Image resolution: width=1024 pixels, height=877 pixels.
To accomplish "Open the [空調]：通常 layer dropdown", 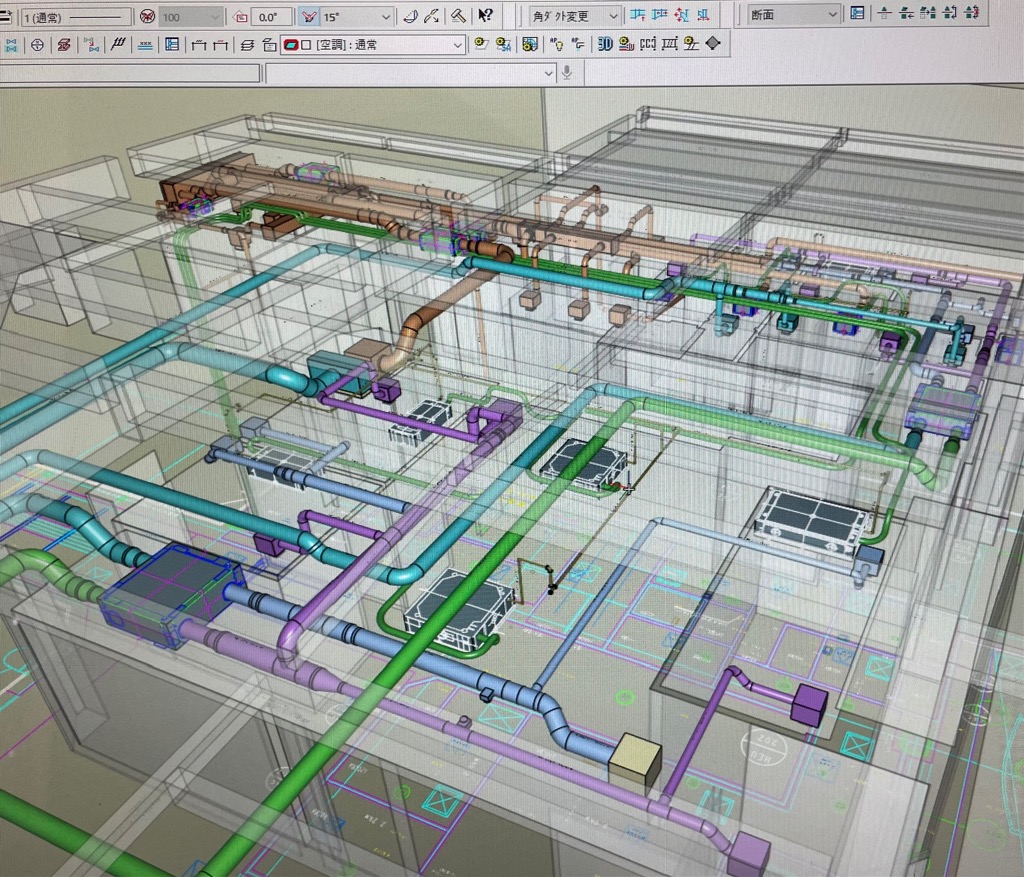I will (458, 45).
